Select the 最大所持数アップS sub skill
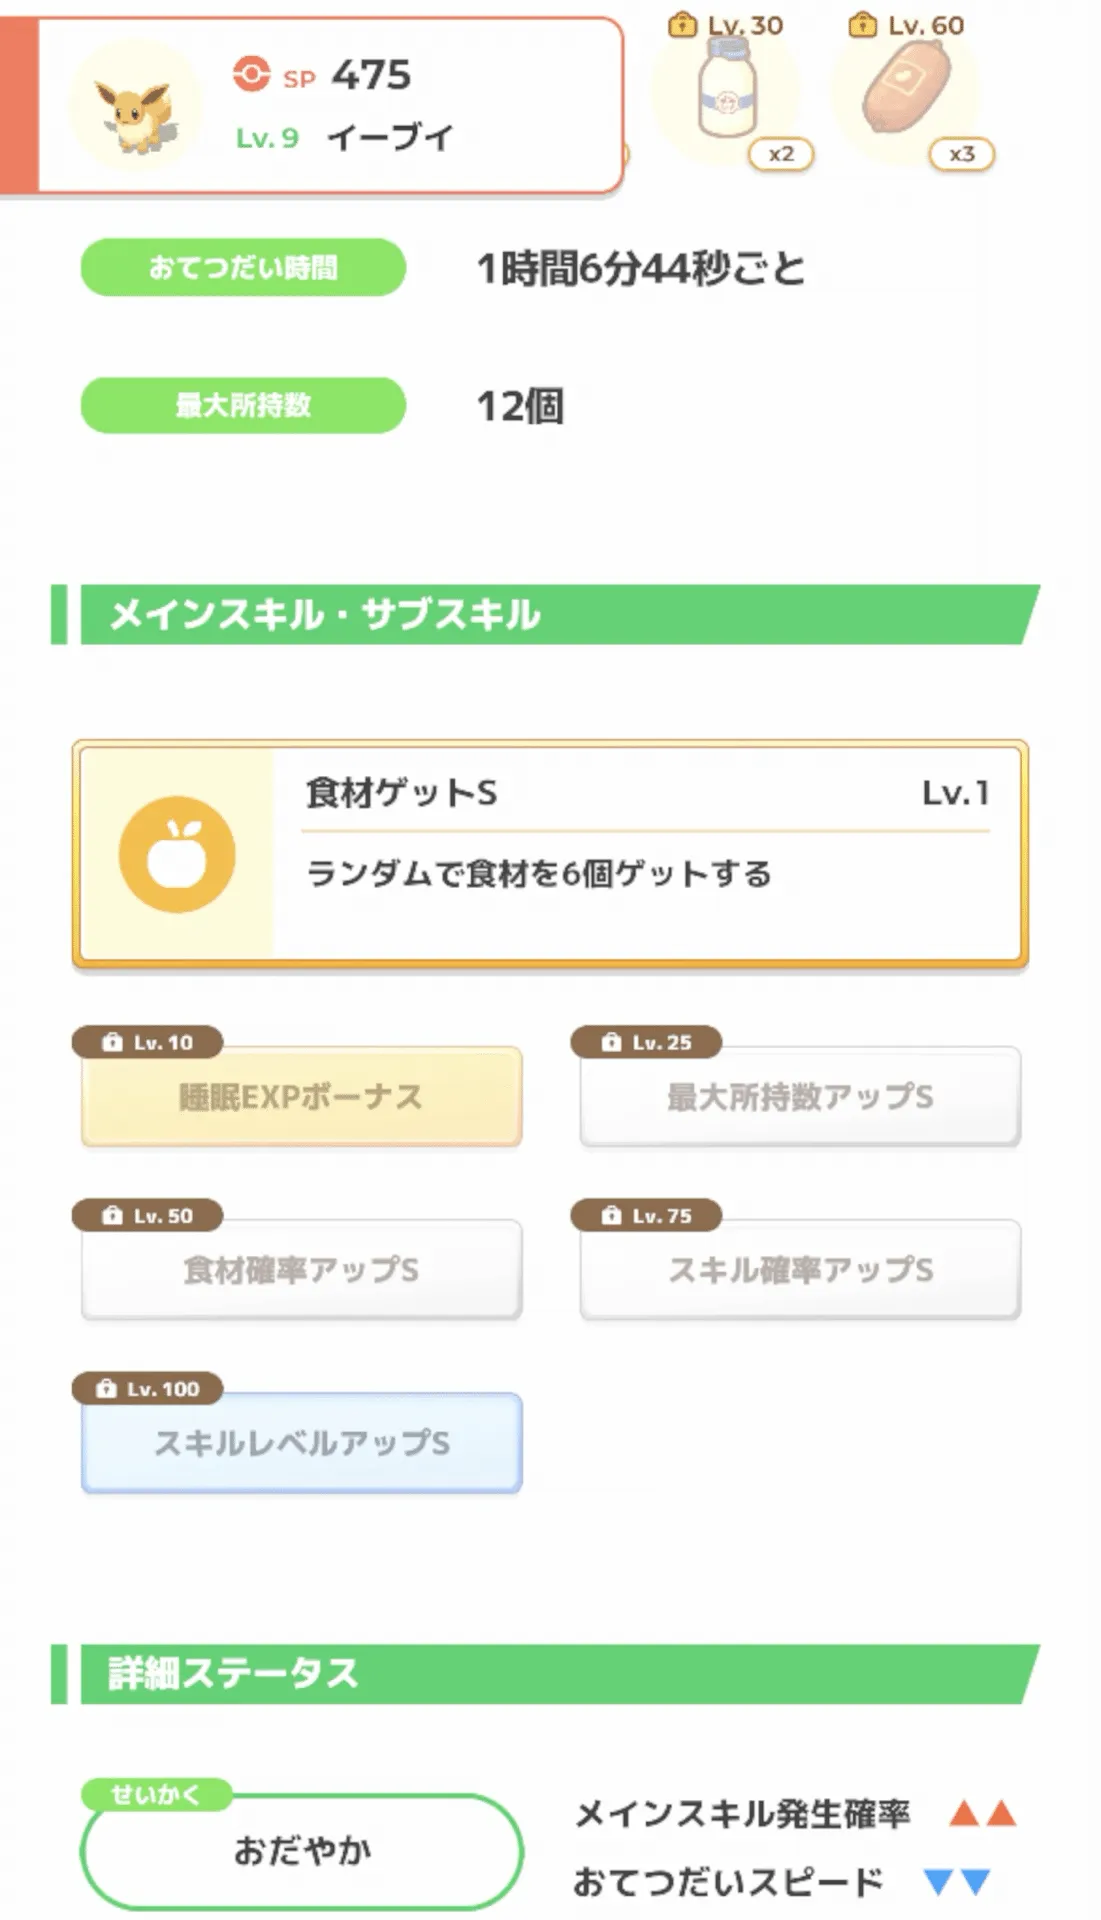 click(800, 1097)
